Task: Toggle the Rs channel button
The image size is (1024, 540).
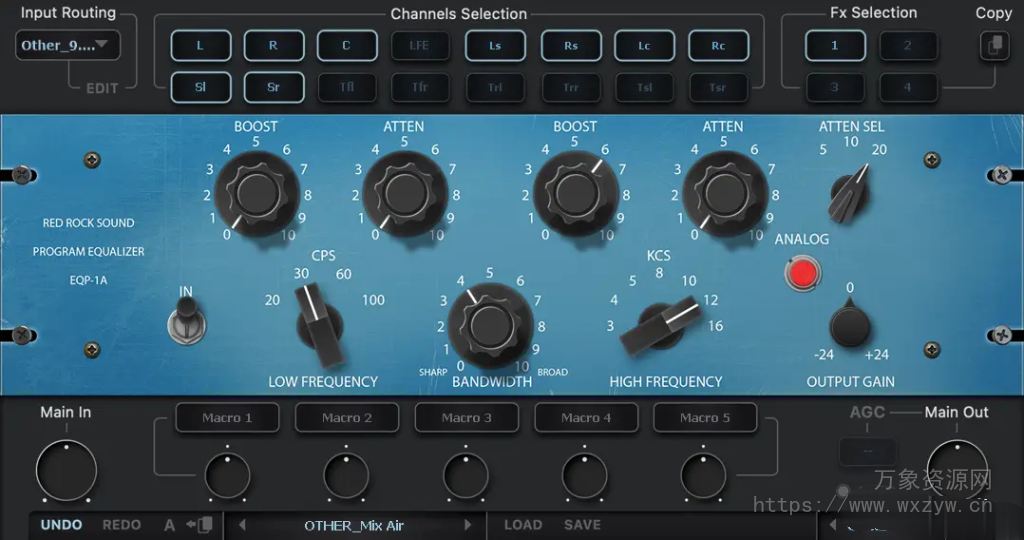Action: click(x=571, y=46)
